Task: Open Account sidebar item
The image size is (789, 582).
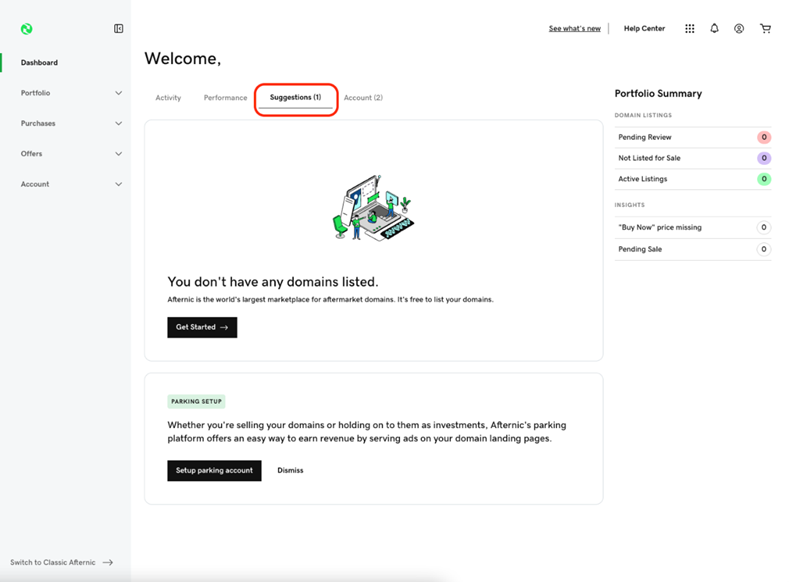Action: click(x=35, y=184)
